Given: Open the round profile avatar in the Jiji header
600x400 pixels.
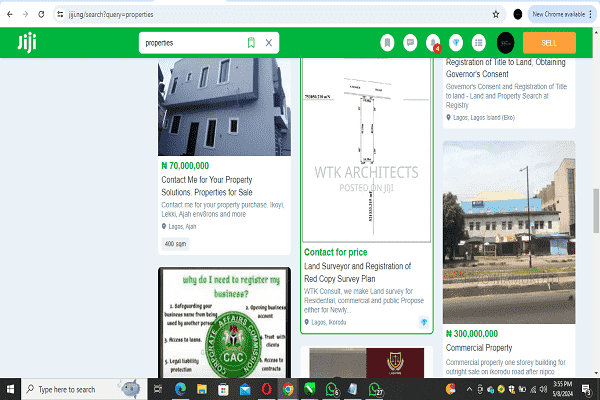Looking at the screenshot, I should coord(505,43).
